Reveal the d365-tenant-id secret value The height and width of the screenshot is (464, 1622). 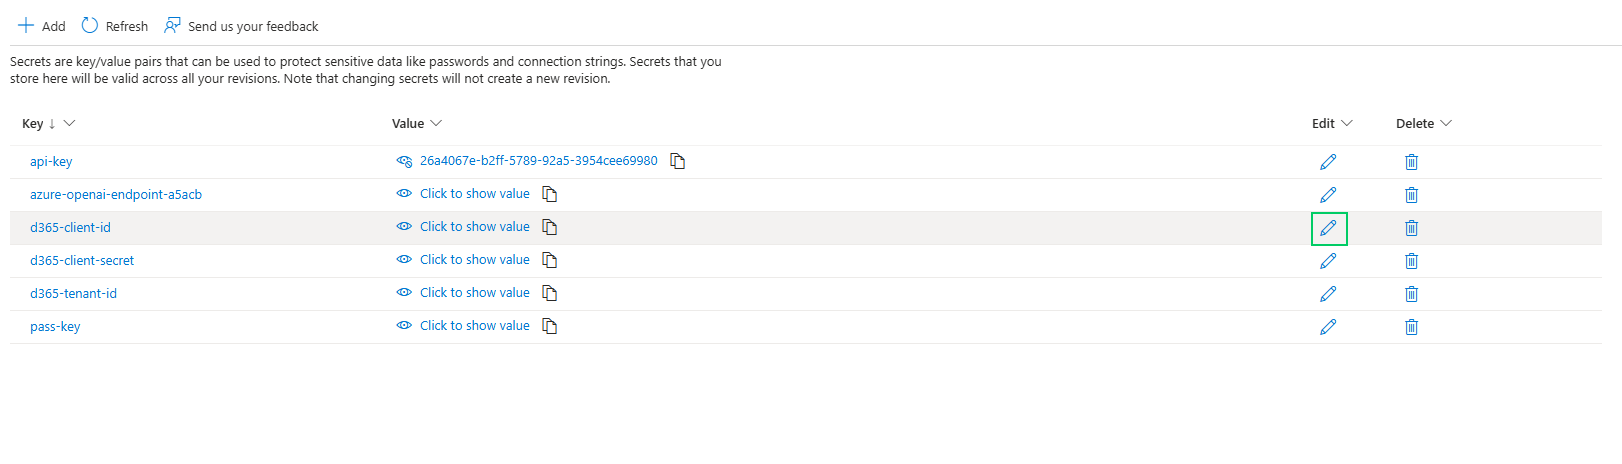coord(474,293)
